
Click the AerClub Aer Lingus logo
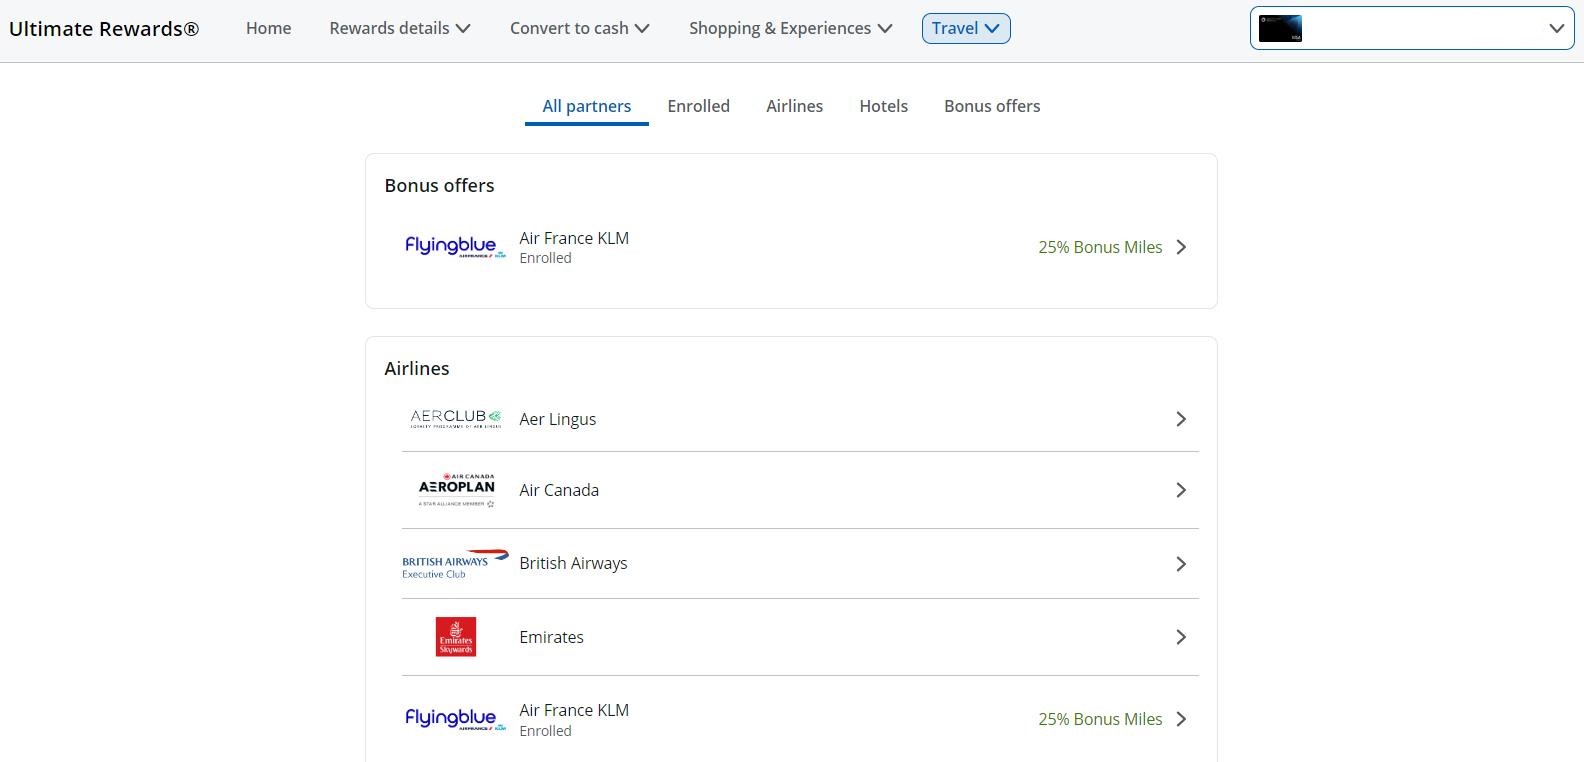click(455, 419)
